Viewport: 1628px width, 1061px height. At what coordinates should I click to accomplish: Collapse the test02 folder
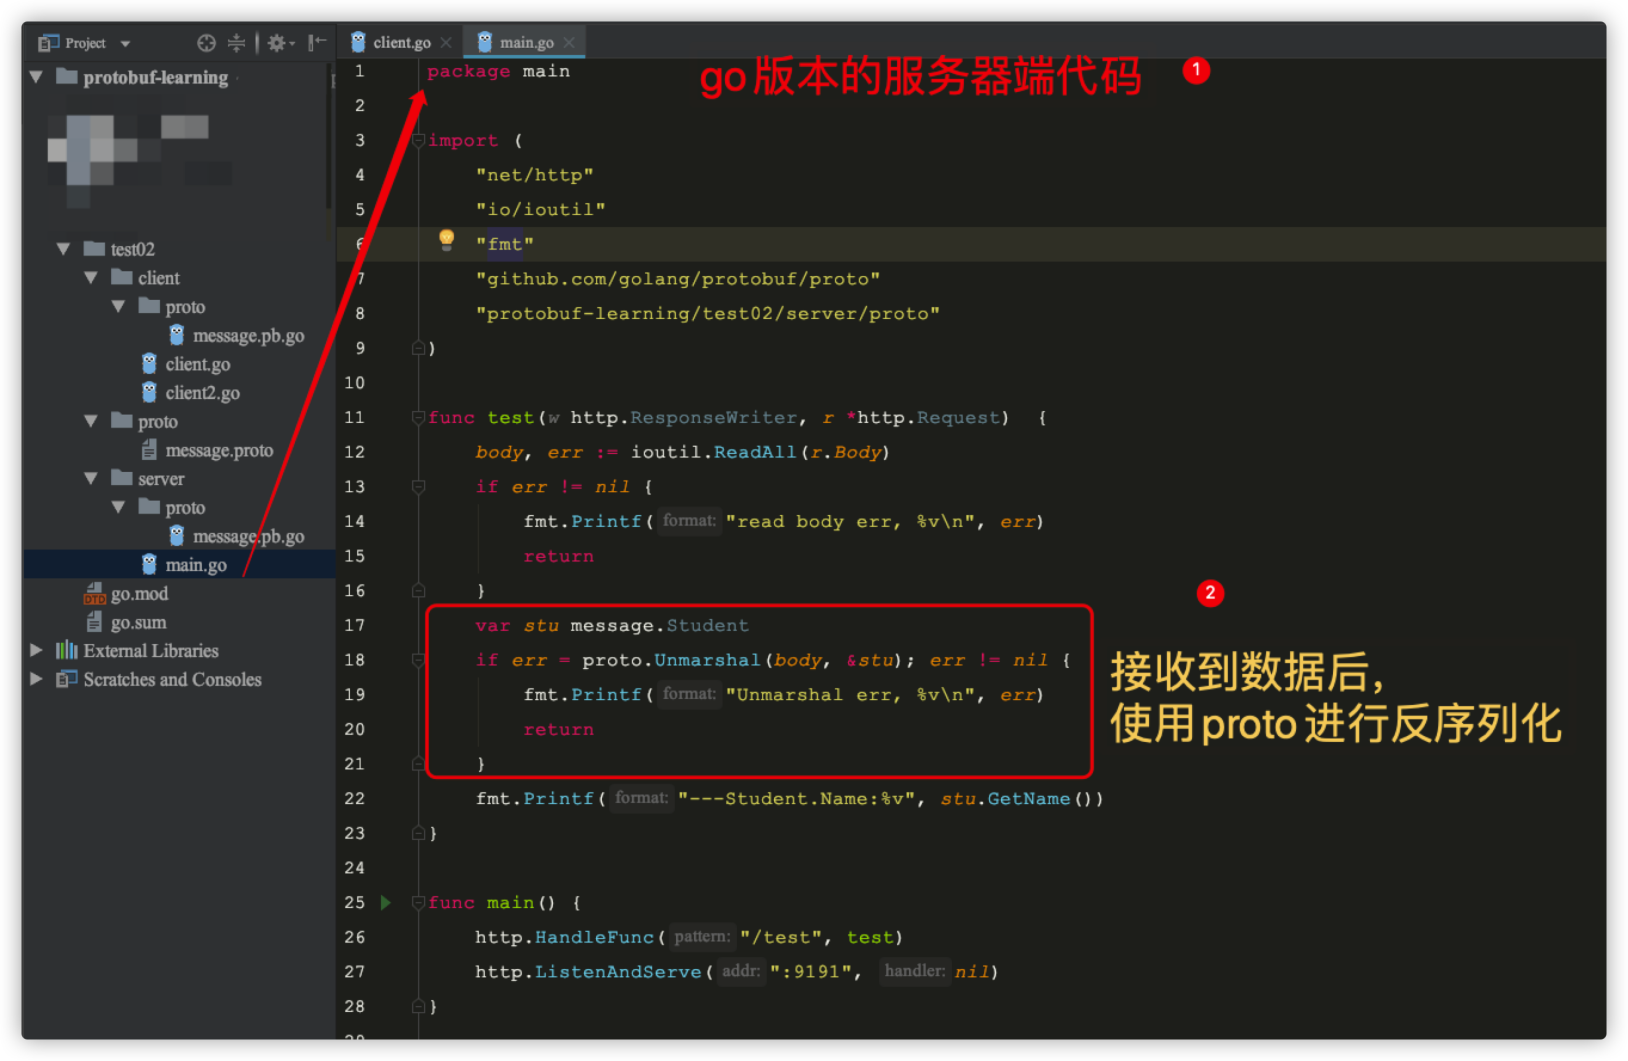tap(64, 248)
